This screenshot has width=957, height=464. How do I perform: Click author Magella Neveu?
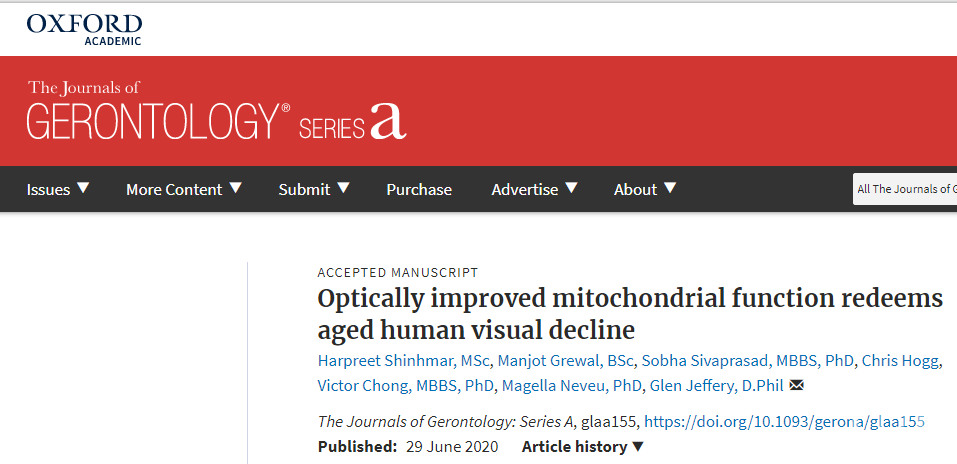pyautogui.click(x=571, y=386)
